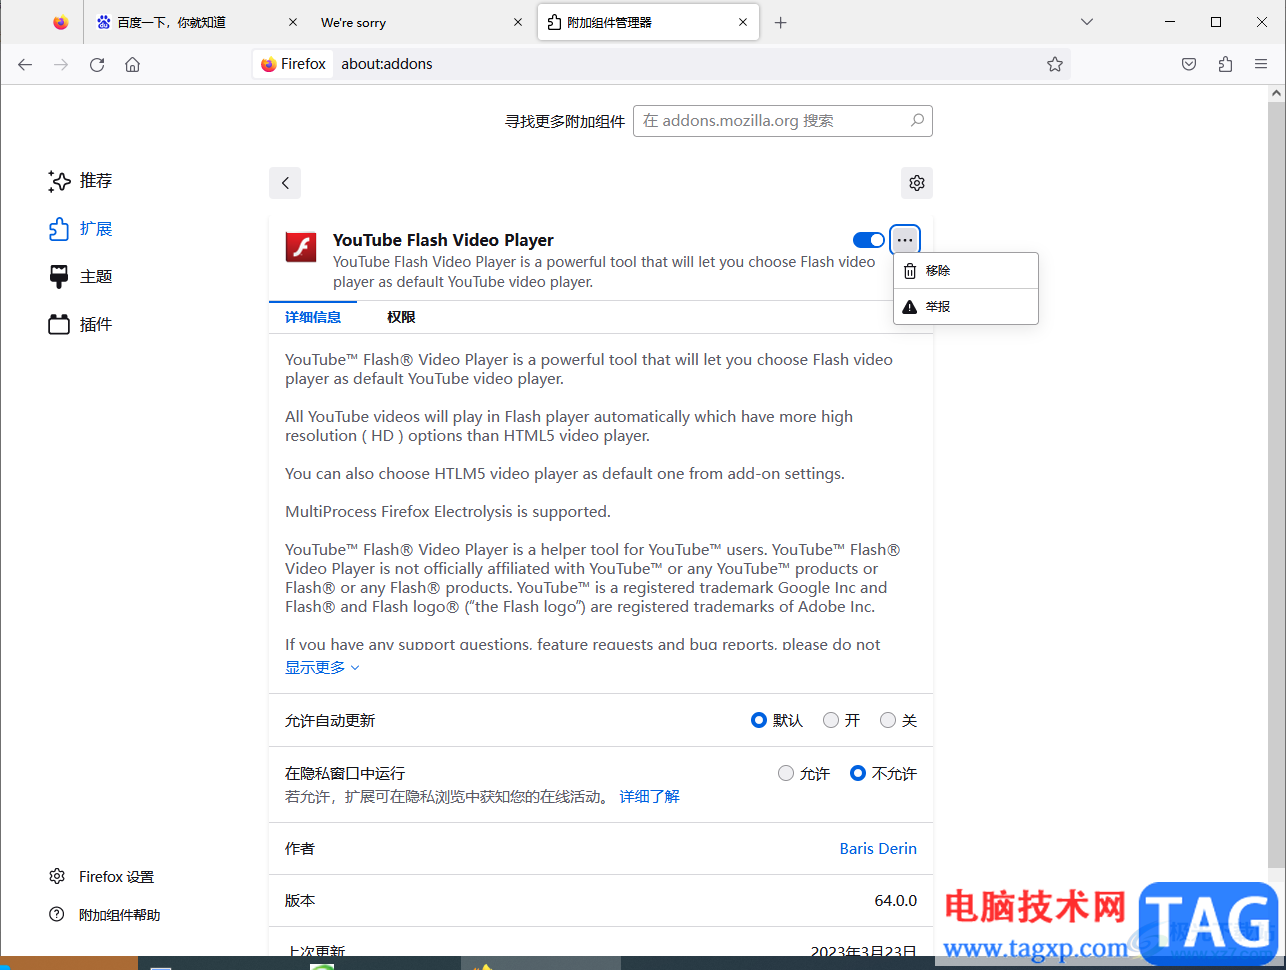Reload the current page
The width and height of the screenshot is (1286, 970).
point(97,64)
